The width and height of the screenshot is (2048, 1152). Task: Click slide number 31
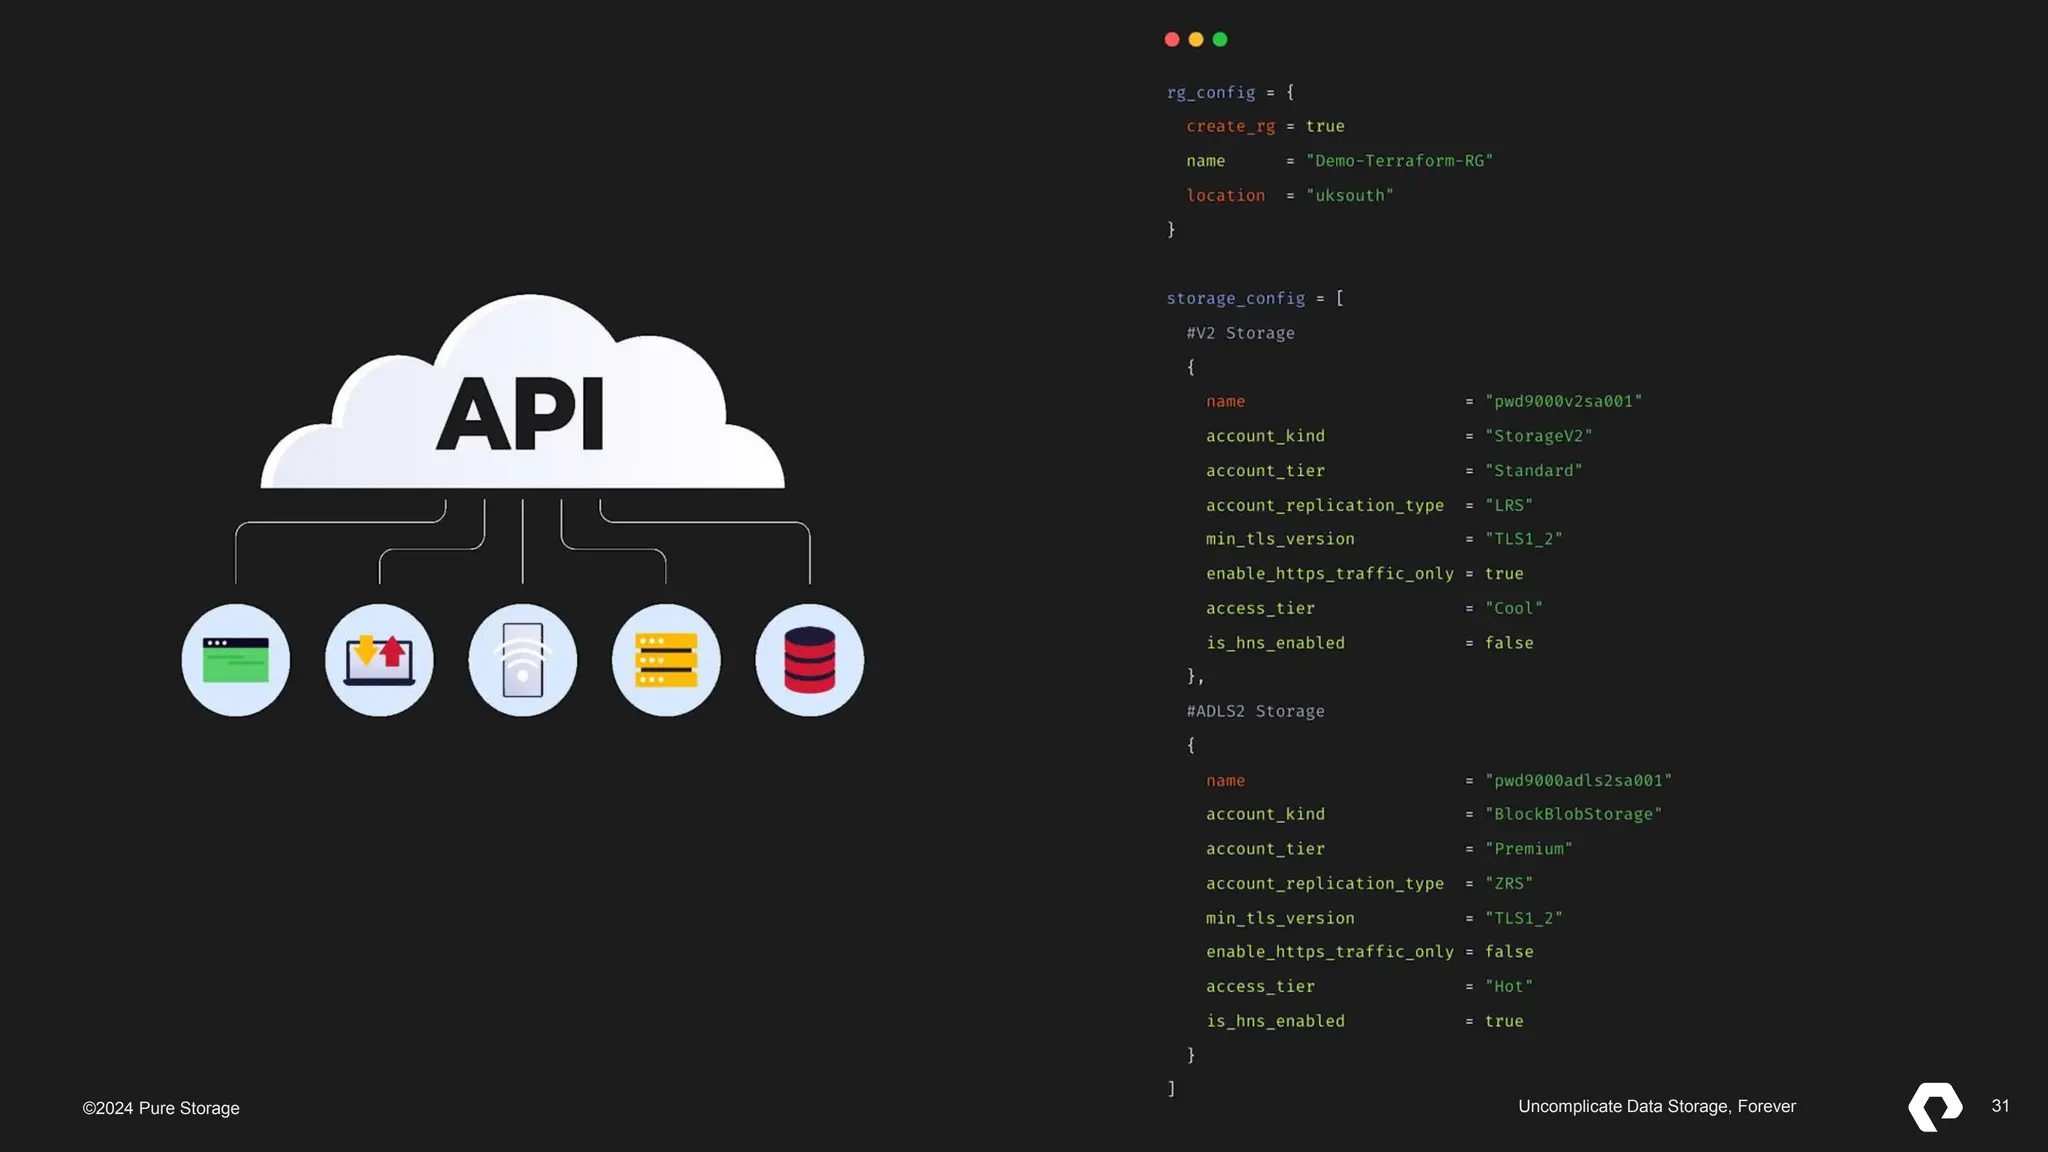[2000, 1106]
